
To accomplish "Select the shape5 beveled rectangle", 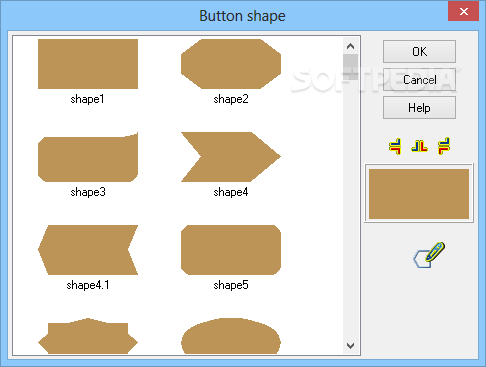I will coord(231,250).
